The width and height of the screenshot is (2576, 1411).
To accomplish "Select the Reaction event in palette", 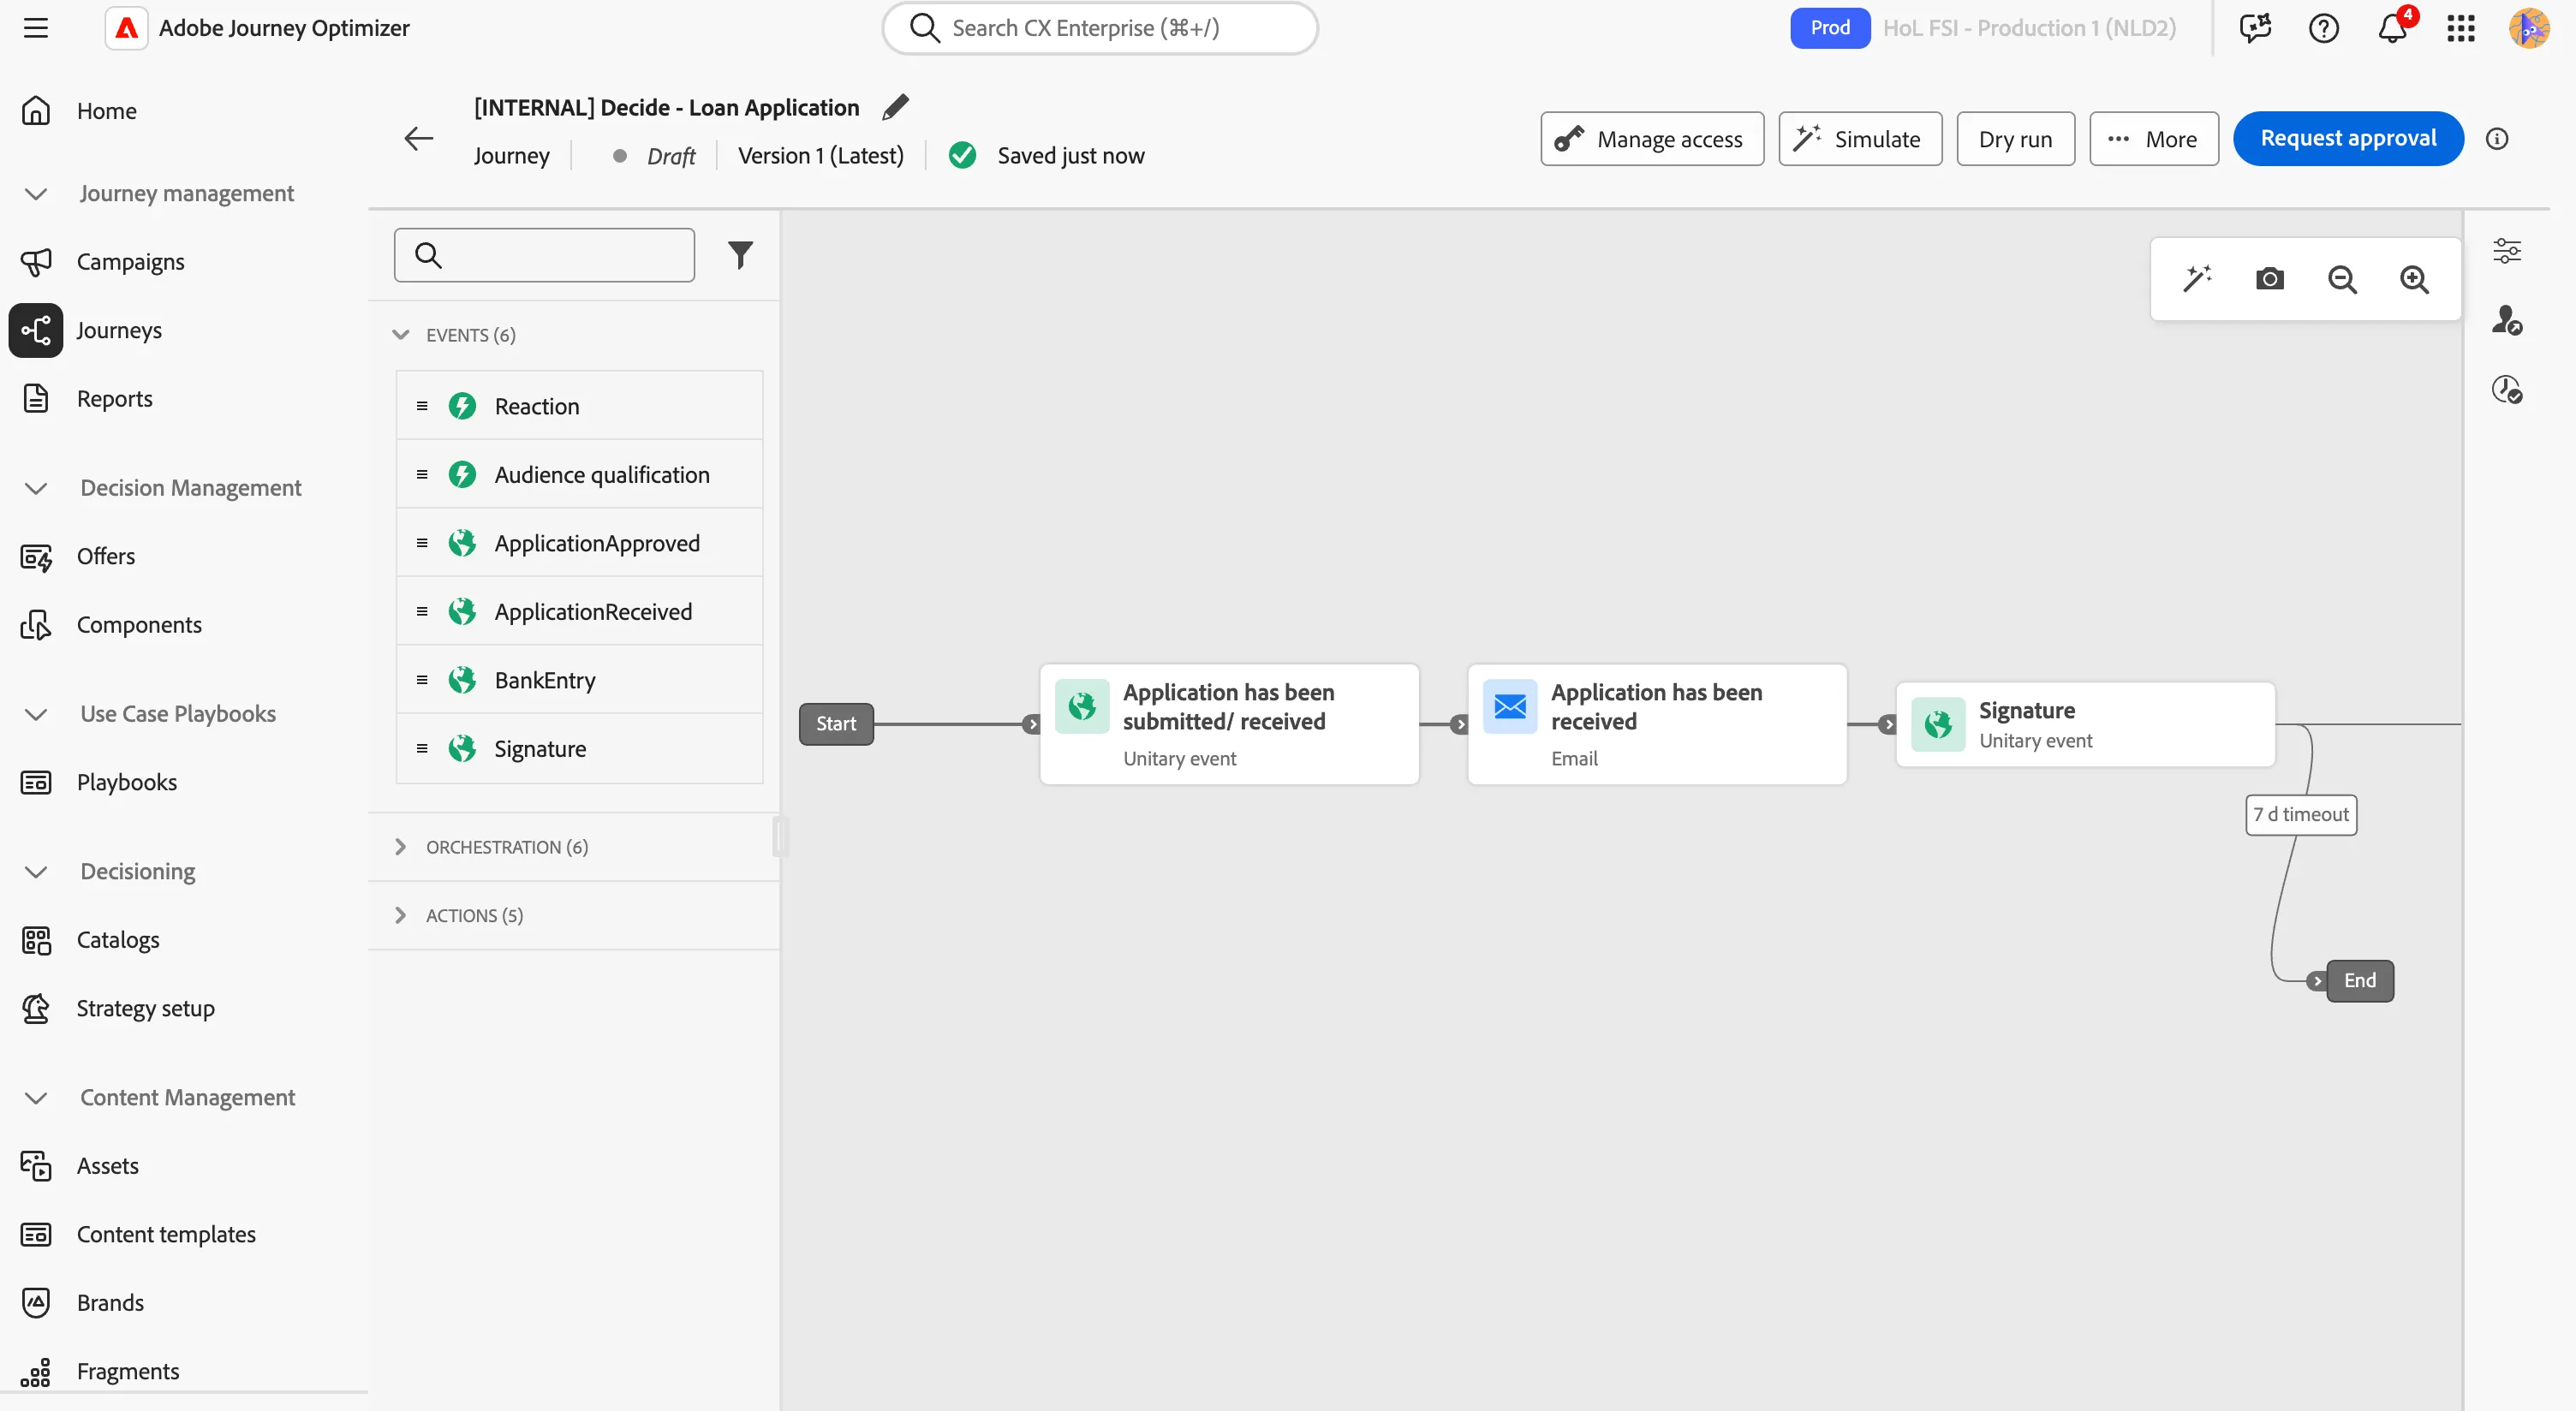I will [x=580, y=406].
